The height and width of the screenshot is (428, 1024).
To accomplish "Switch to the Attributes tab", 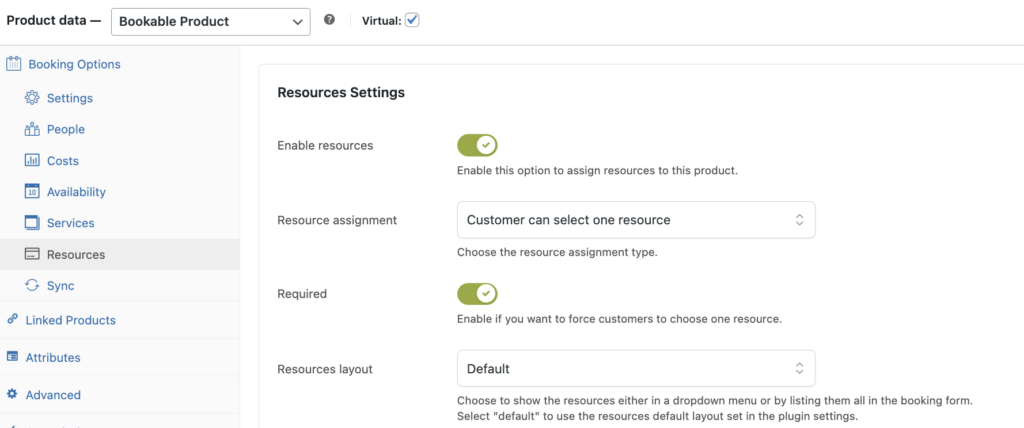I will point(53,357).
